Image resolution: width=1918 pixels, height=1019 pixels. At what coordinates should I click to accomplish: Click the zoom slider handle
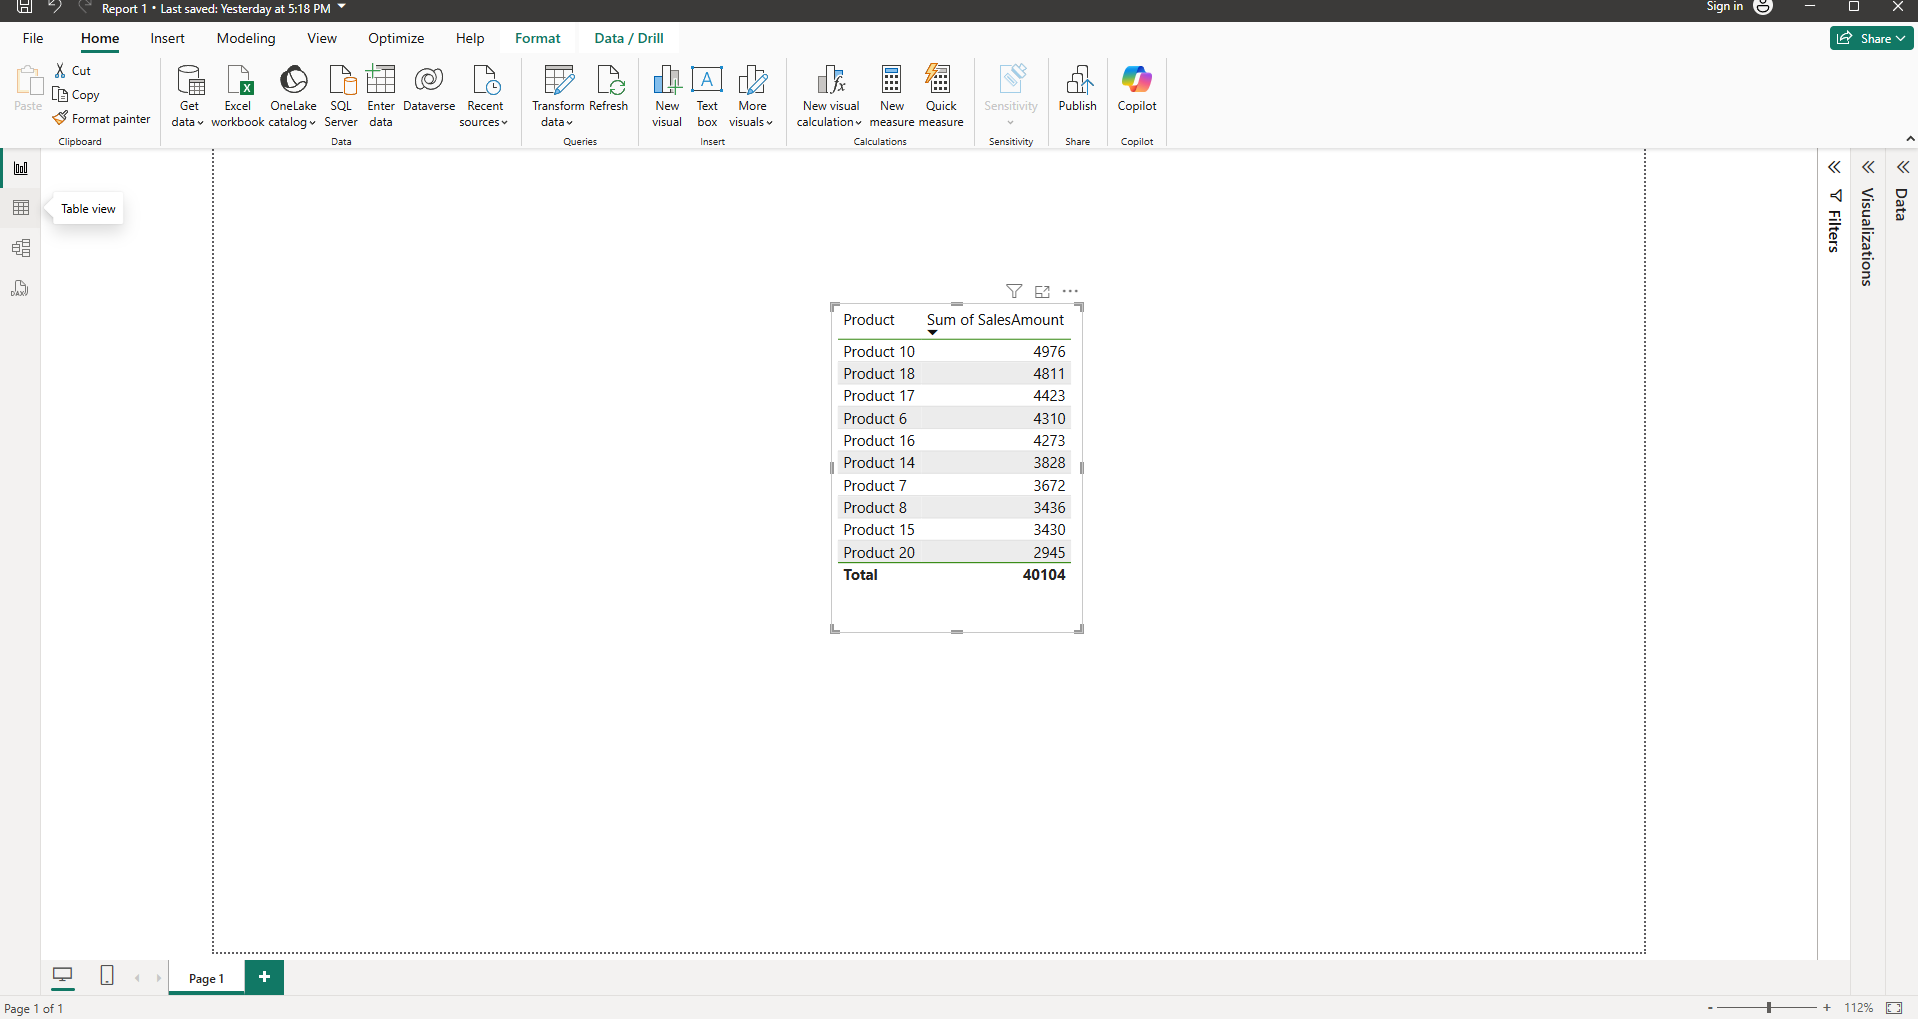1769,1008
